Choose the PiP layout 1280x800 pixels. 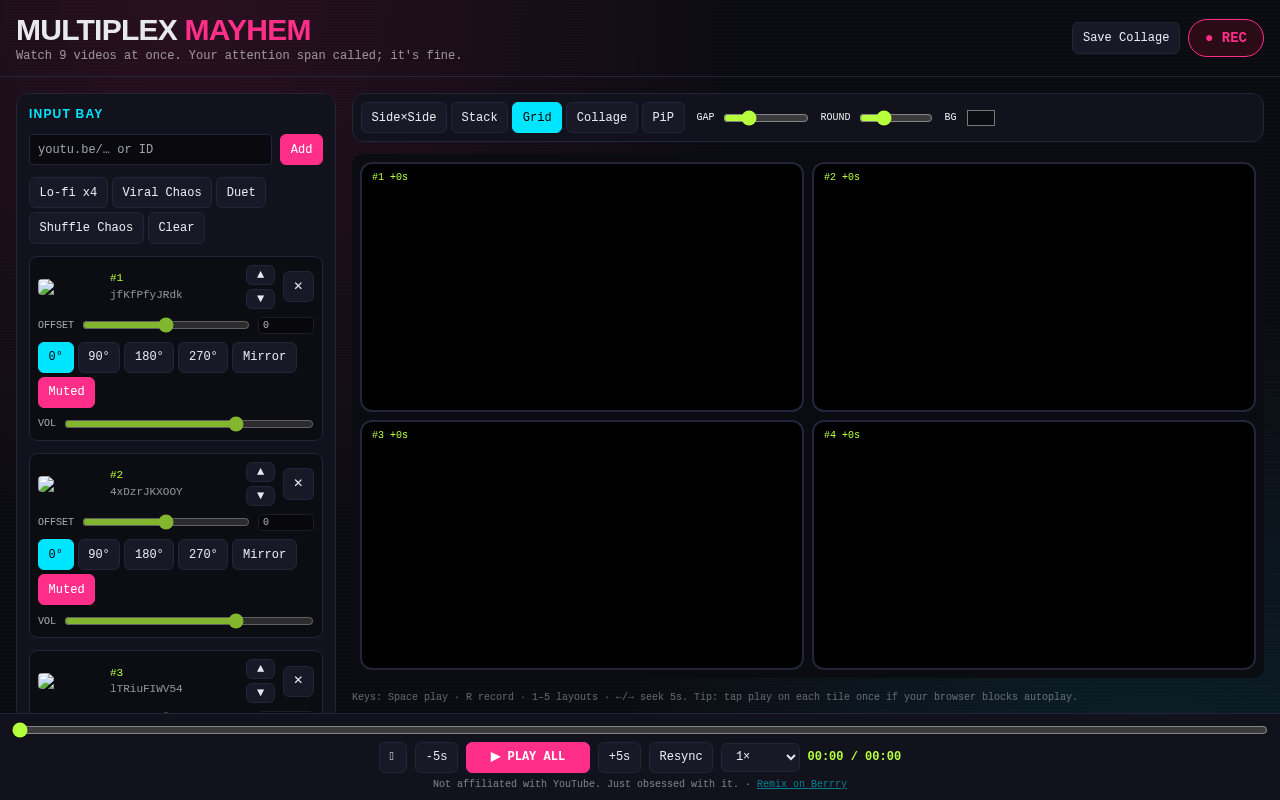point(663,118)
